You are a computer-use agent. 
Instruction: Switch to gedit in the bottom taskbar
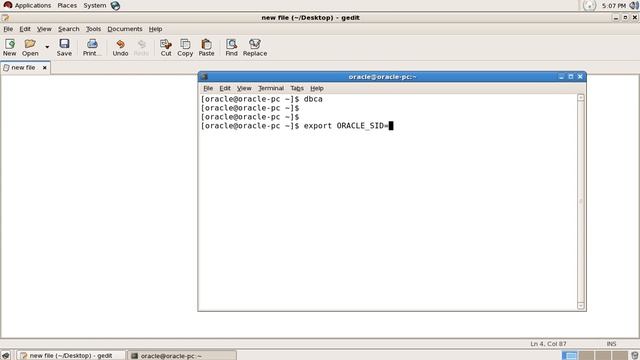pos(72,356)
